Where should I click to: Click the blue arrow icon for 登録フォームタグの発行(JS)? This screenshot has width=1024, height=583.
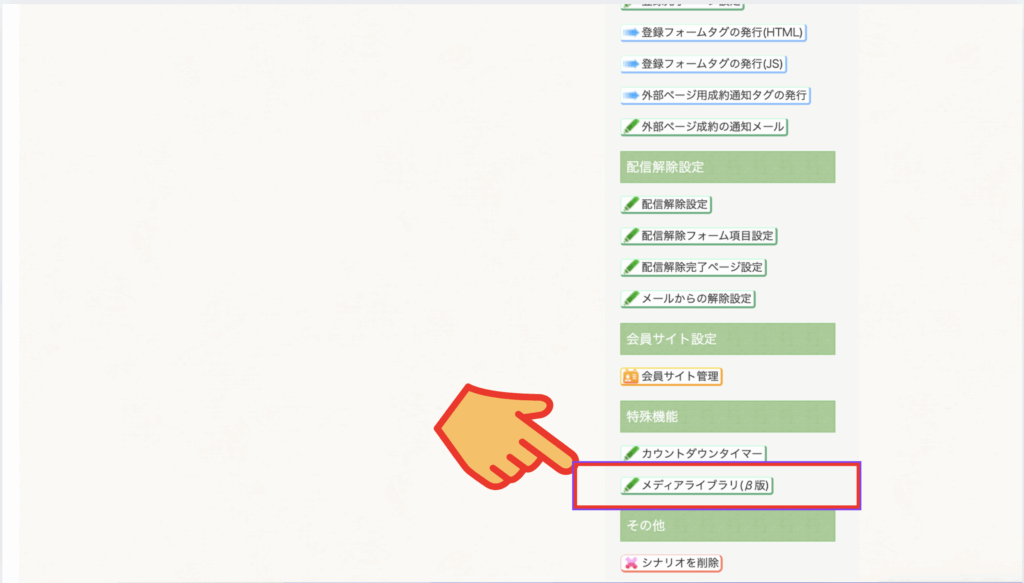pyautogui.click(x=630, y=64)
